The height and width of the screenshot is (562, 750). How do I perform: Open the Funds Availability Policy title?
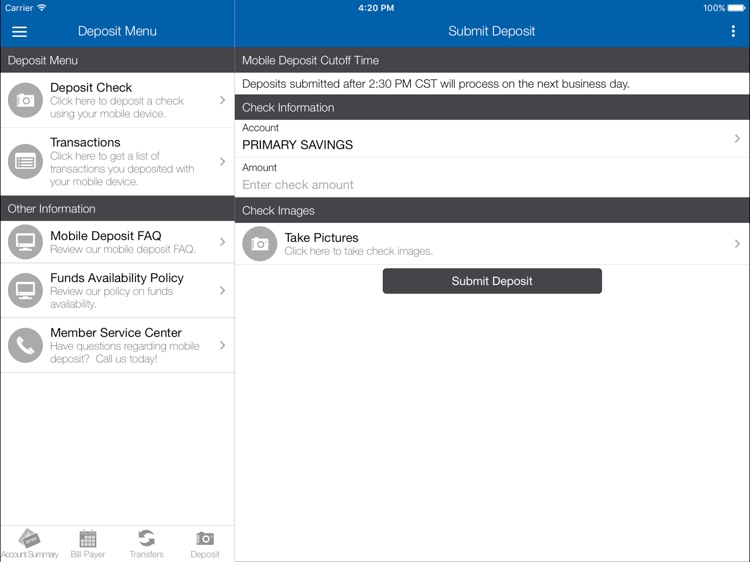click(x=117, y=278)
